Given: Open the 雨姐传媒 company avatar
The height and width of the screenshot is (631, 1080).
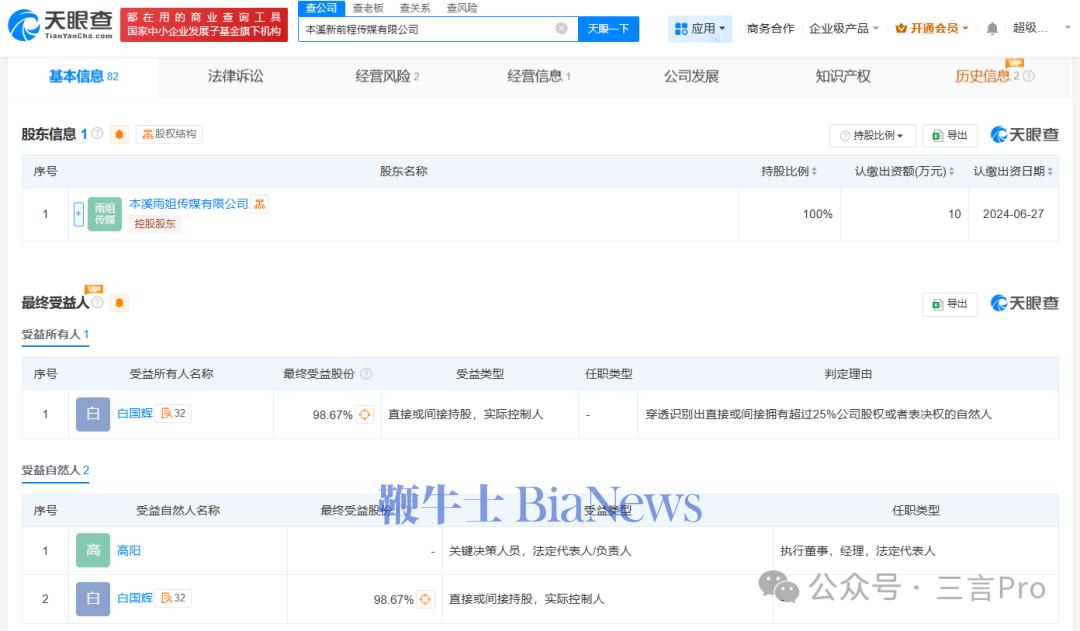Looking at the screenshot, I should pos(105,214).
